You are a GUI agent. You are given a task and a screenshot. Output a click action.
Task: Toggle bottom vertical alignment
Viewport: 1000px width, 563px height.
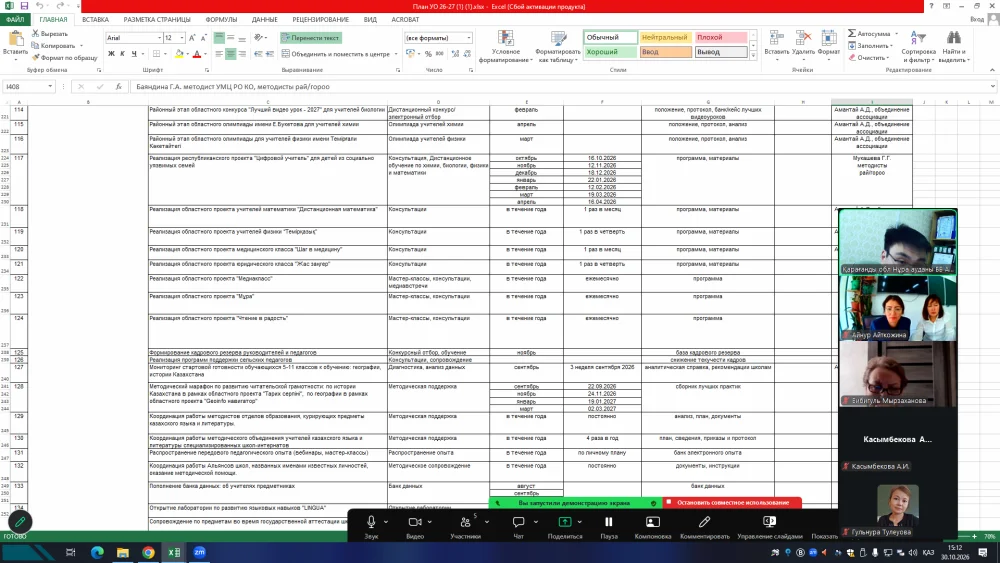tap(242, 38)
